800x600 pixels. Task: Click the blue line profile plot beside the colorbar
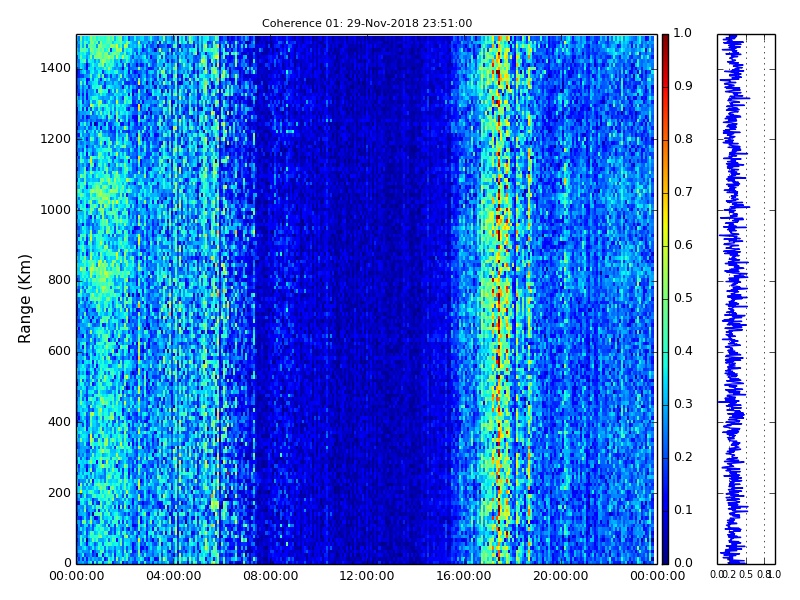click(746, 299)
